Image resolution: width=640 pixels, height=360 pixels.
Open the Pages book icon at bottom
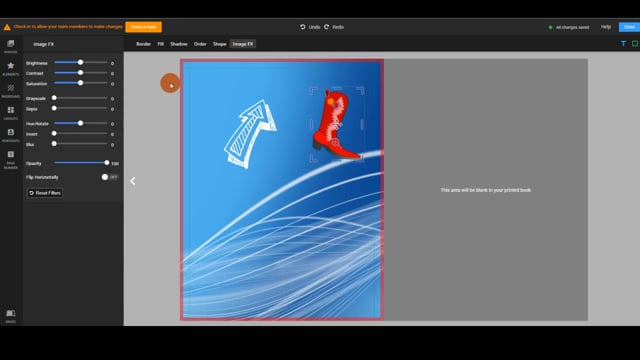11,313
